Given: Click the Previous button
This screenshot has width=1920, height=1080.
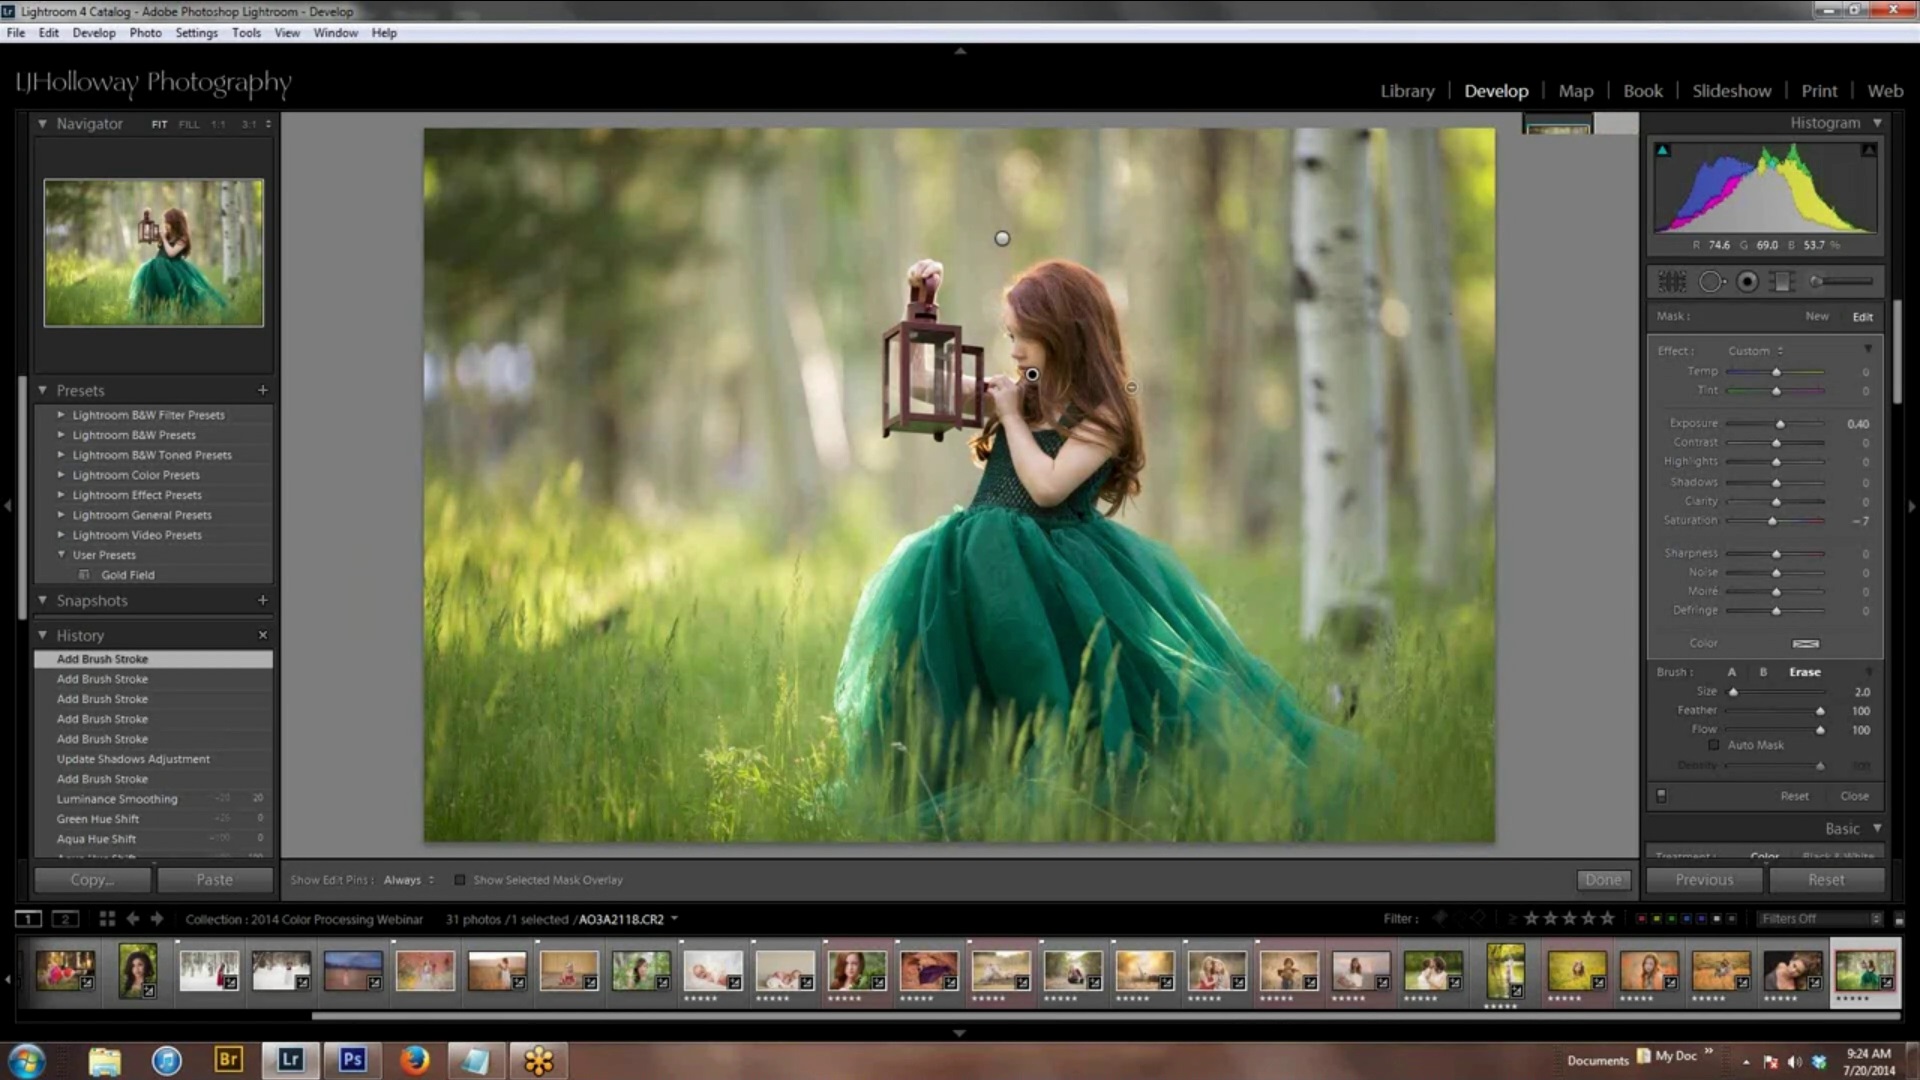Looking at the screenshot, I should (1704, 880).
